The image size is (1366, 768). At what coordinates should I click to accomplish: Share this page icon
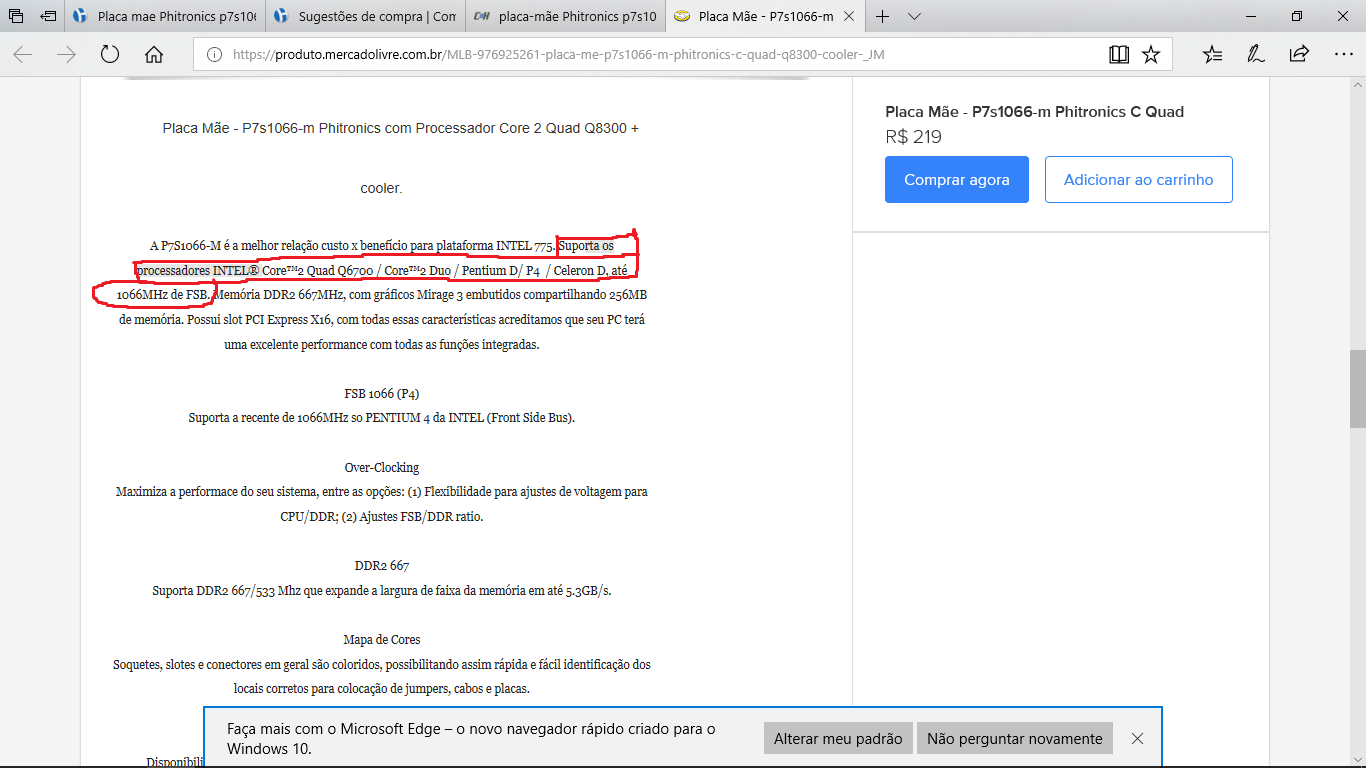click(1299, 54)
